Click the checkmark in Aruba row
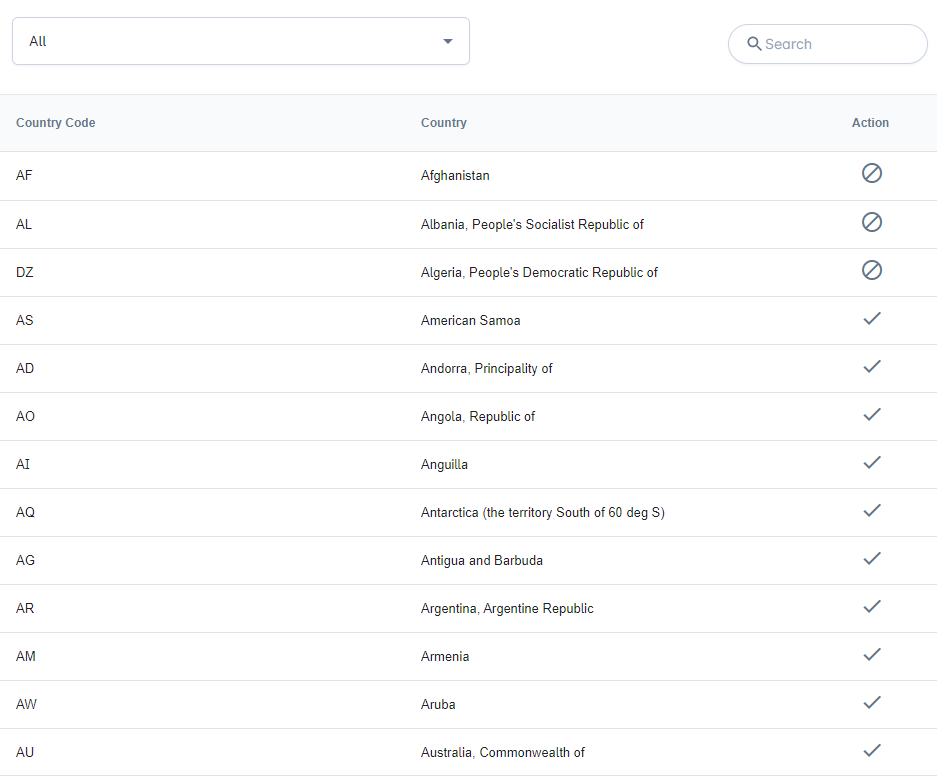 pyautogui.click(x=872, y=702)
